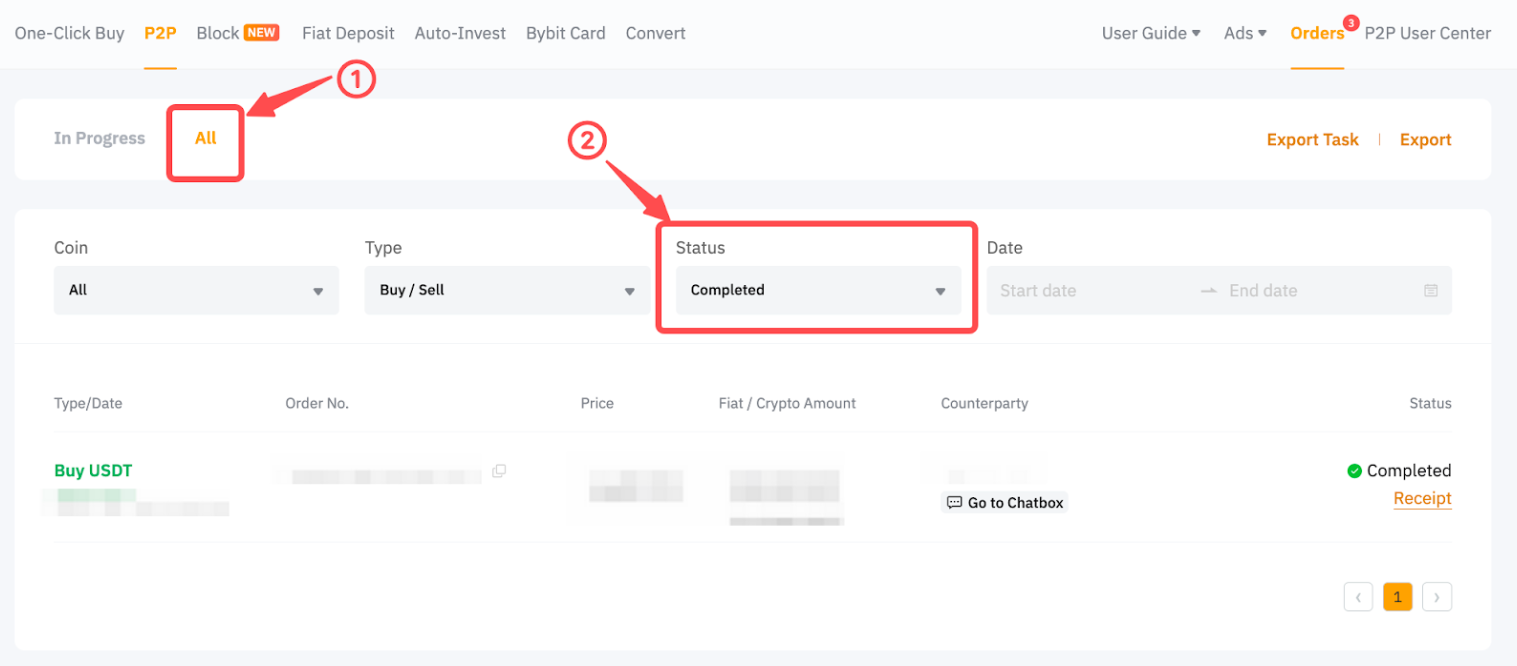Open the Status Completed dropdown
This screenshot has width=1517, height=666.
[817, 291]
